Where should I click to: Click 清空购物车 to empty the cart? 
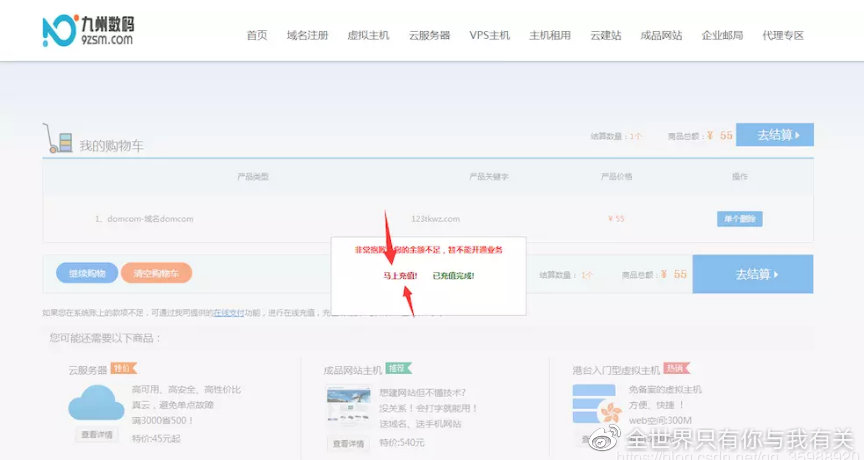point(156,273)
